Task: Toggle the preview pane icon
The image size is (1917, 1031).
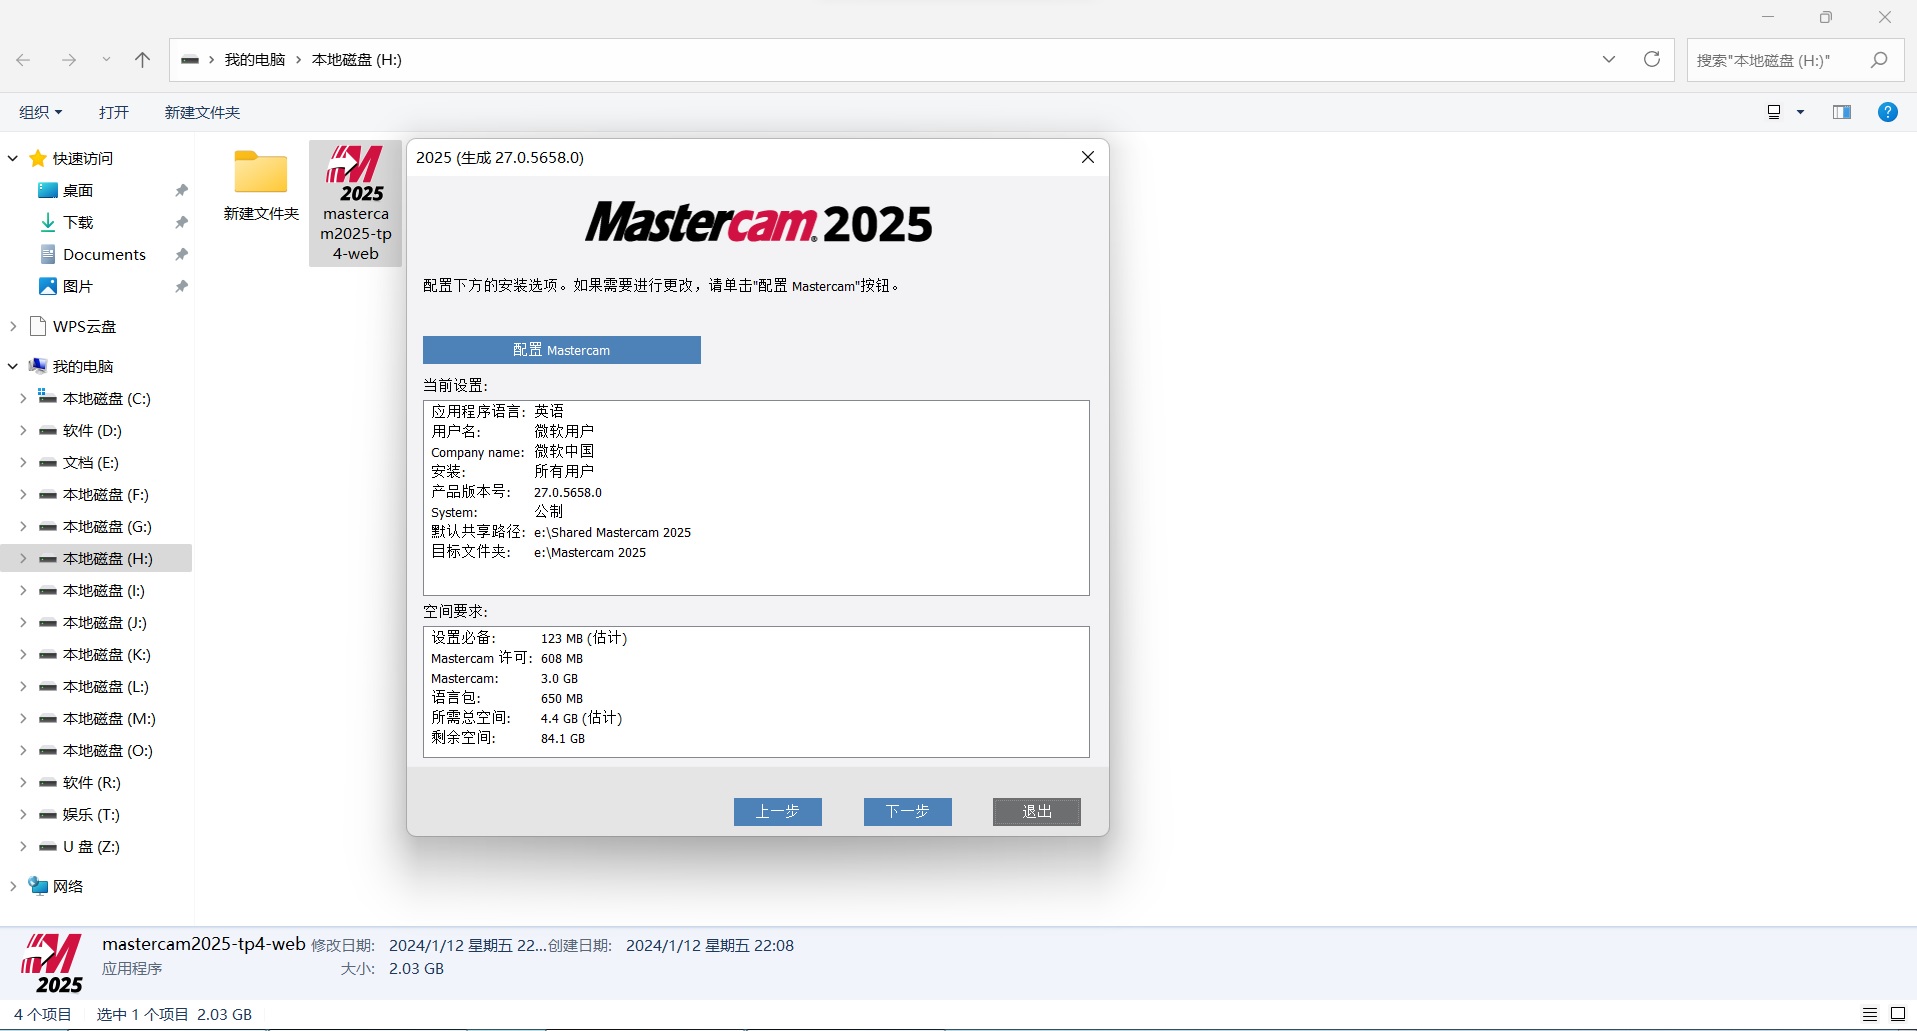Action: (x=1841, y=112)
